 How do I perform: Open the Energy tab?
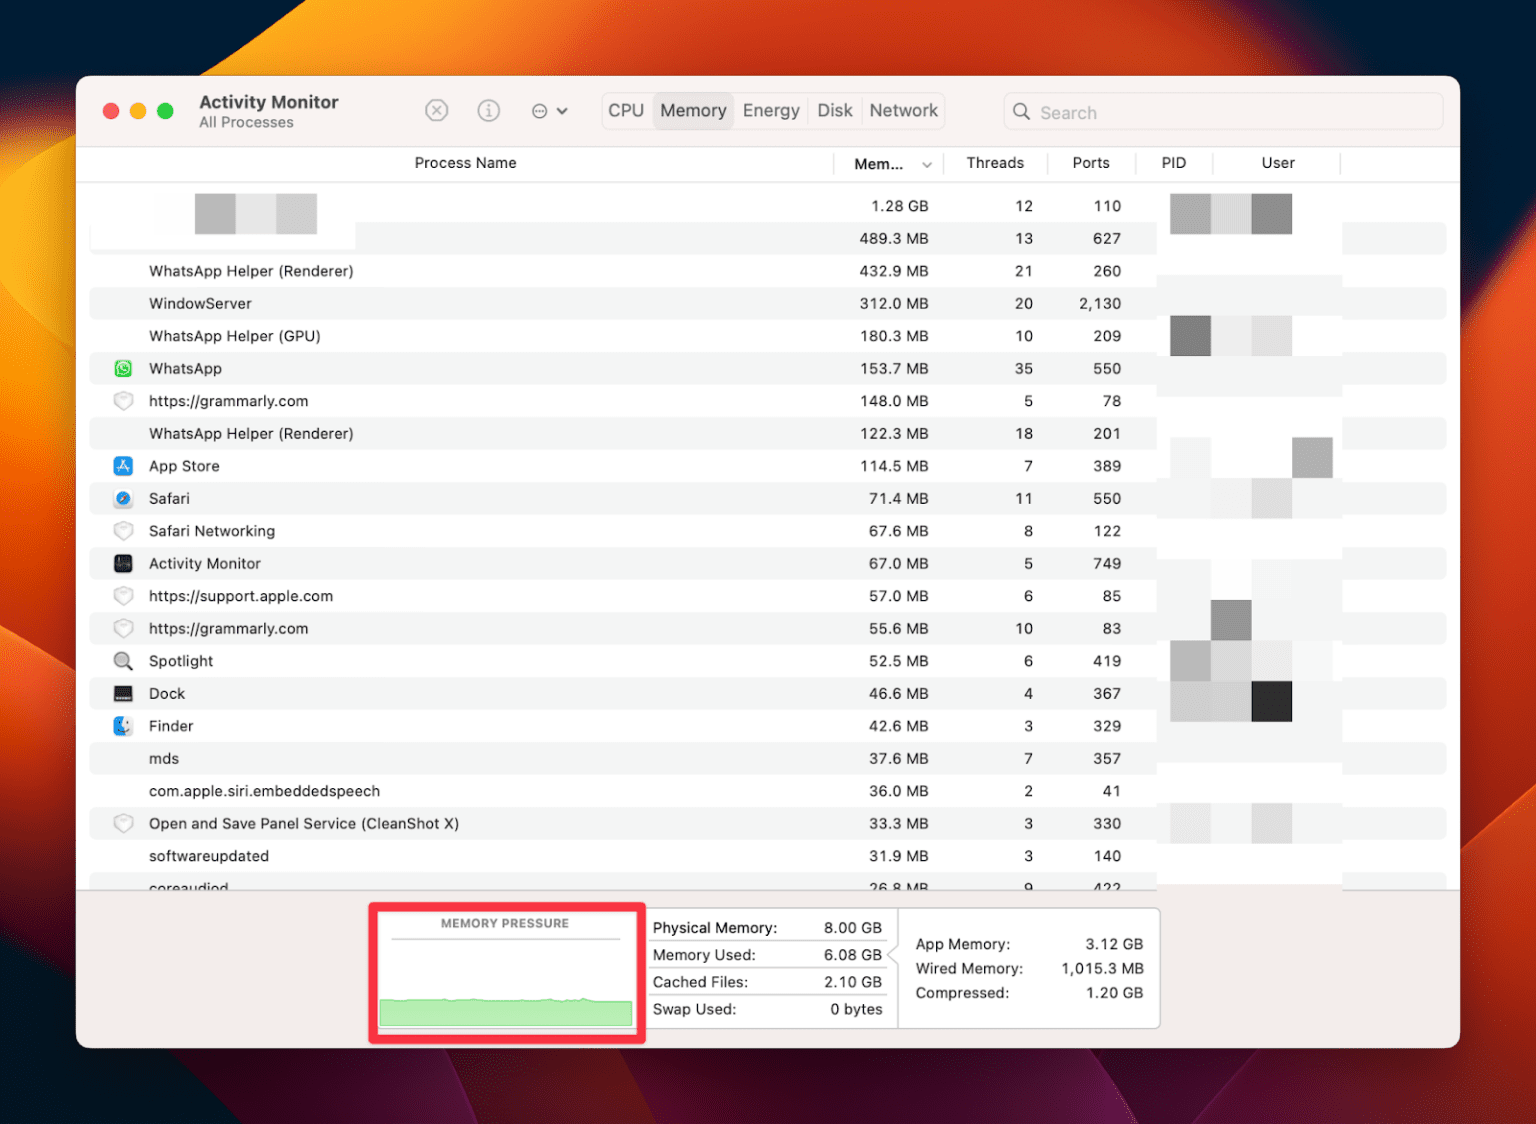(x=770, y=110)
